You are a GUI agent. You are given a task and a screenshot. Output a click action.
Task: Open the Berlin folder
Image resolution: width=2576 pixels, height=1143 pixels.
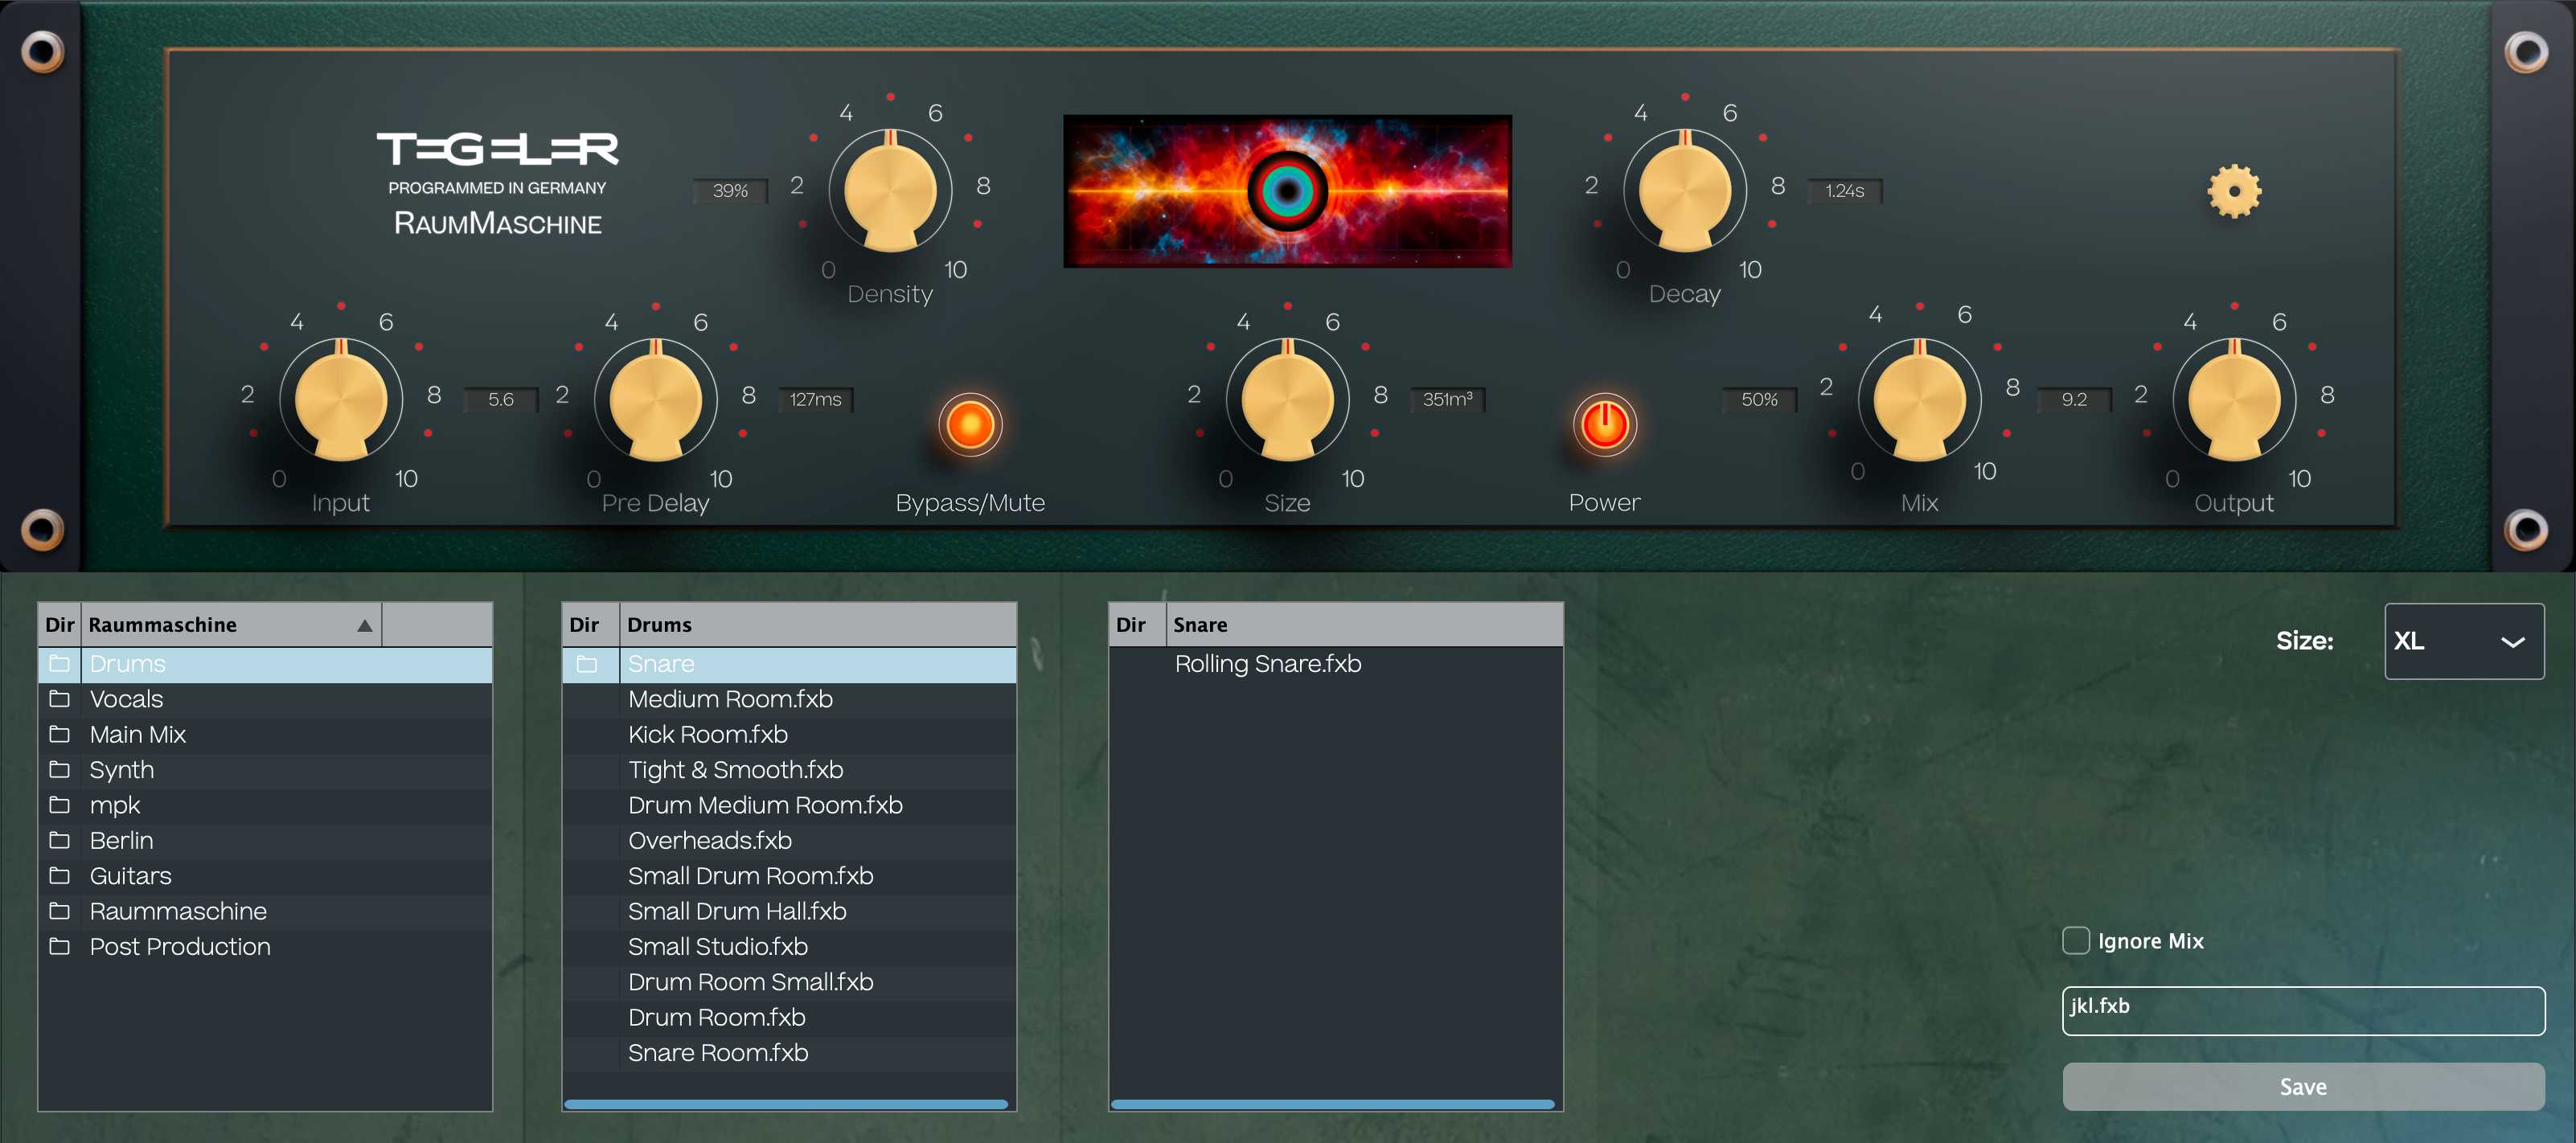click(x=121, y=840)
